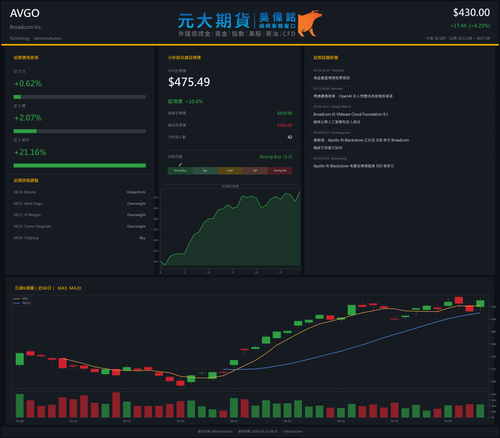The height and width of the screenshot is (438, 500).
Task: Click the progress bar under +2.07%
Action: click(x=80, y=131)
